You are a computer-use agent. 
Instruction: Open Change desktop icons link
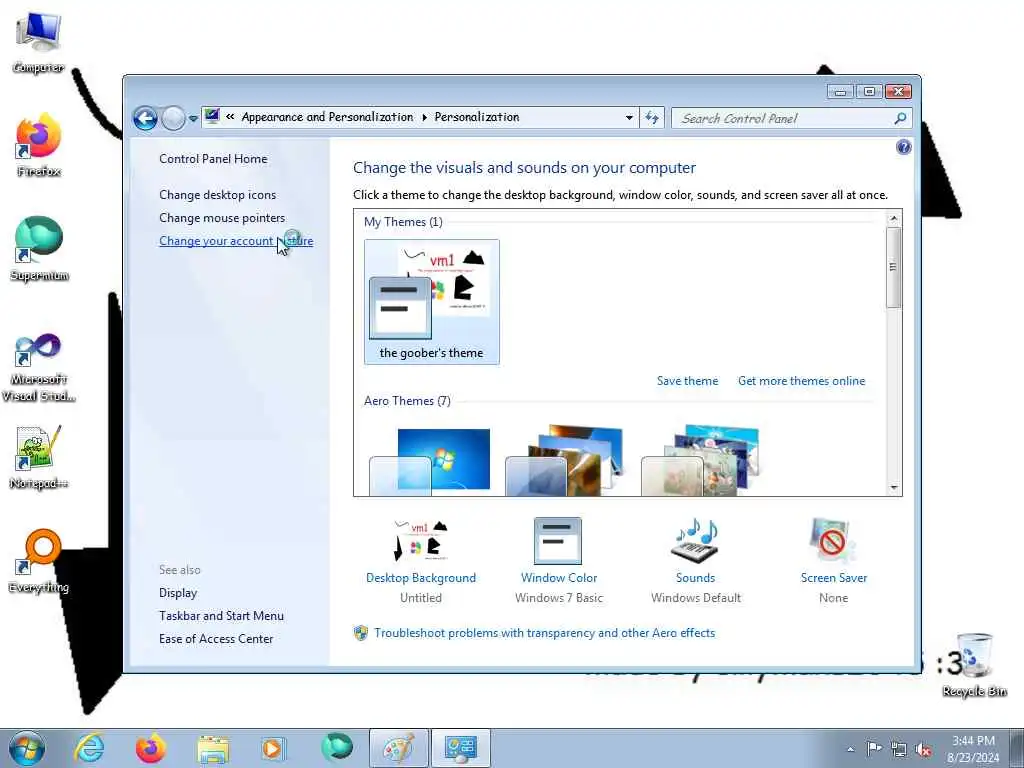(x=217, y=195)
